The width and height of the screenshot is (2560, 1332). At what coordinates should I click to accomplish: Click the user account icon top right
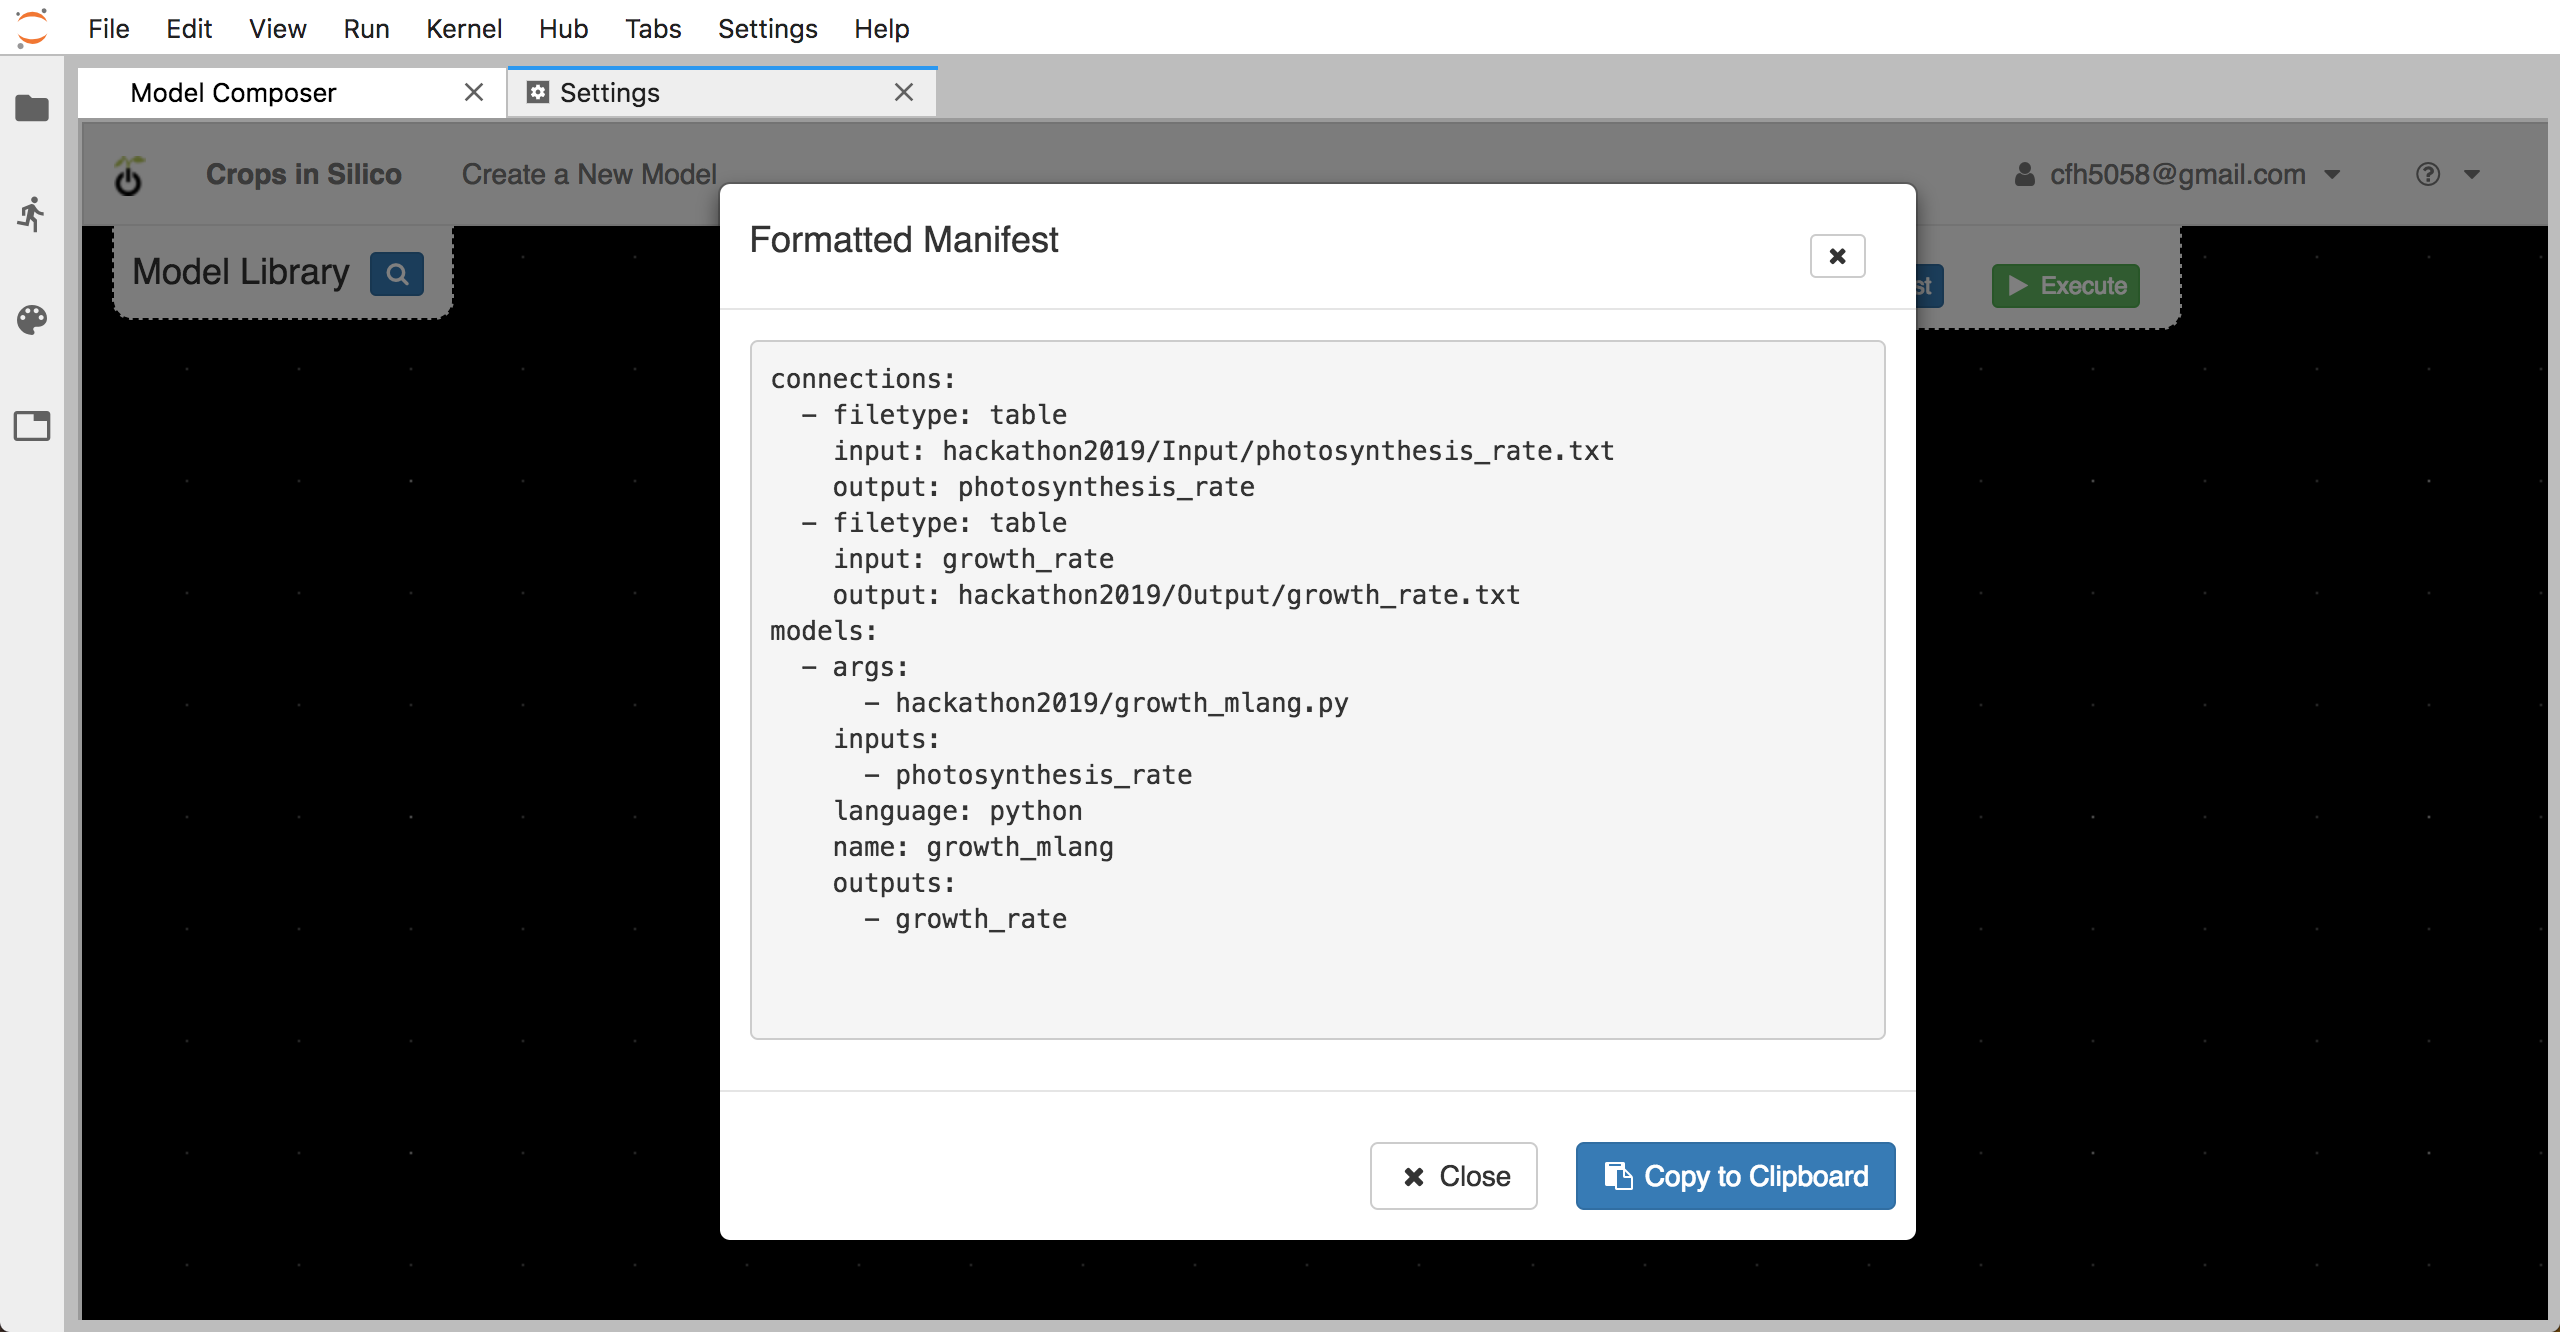click(x=2018, y=173)
